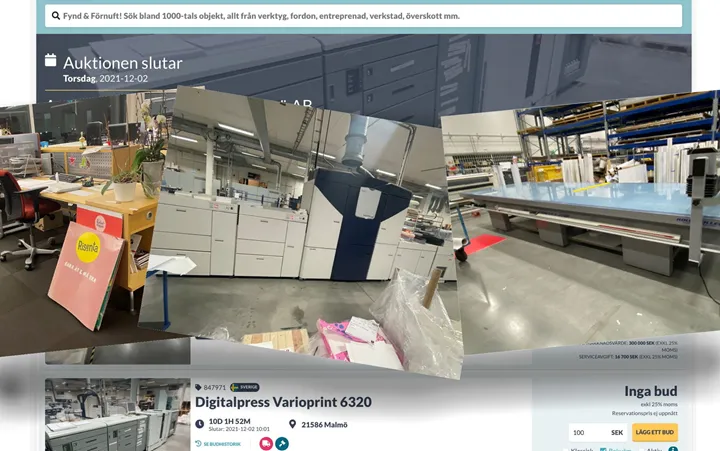The height and width of the screenshot is (451, 720).
Task: Open the Varioprint listing thumbnail
Action: pos(117,415)
